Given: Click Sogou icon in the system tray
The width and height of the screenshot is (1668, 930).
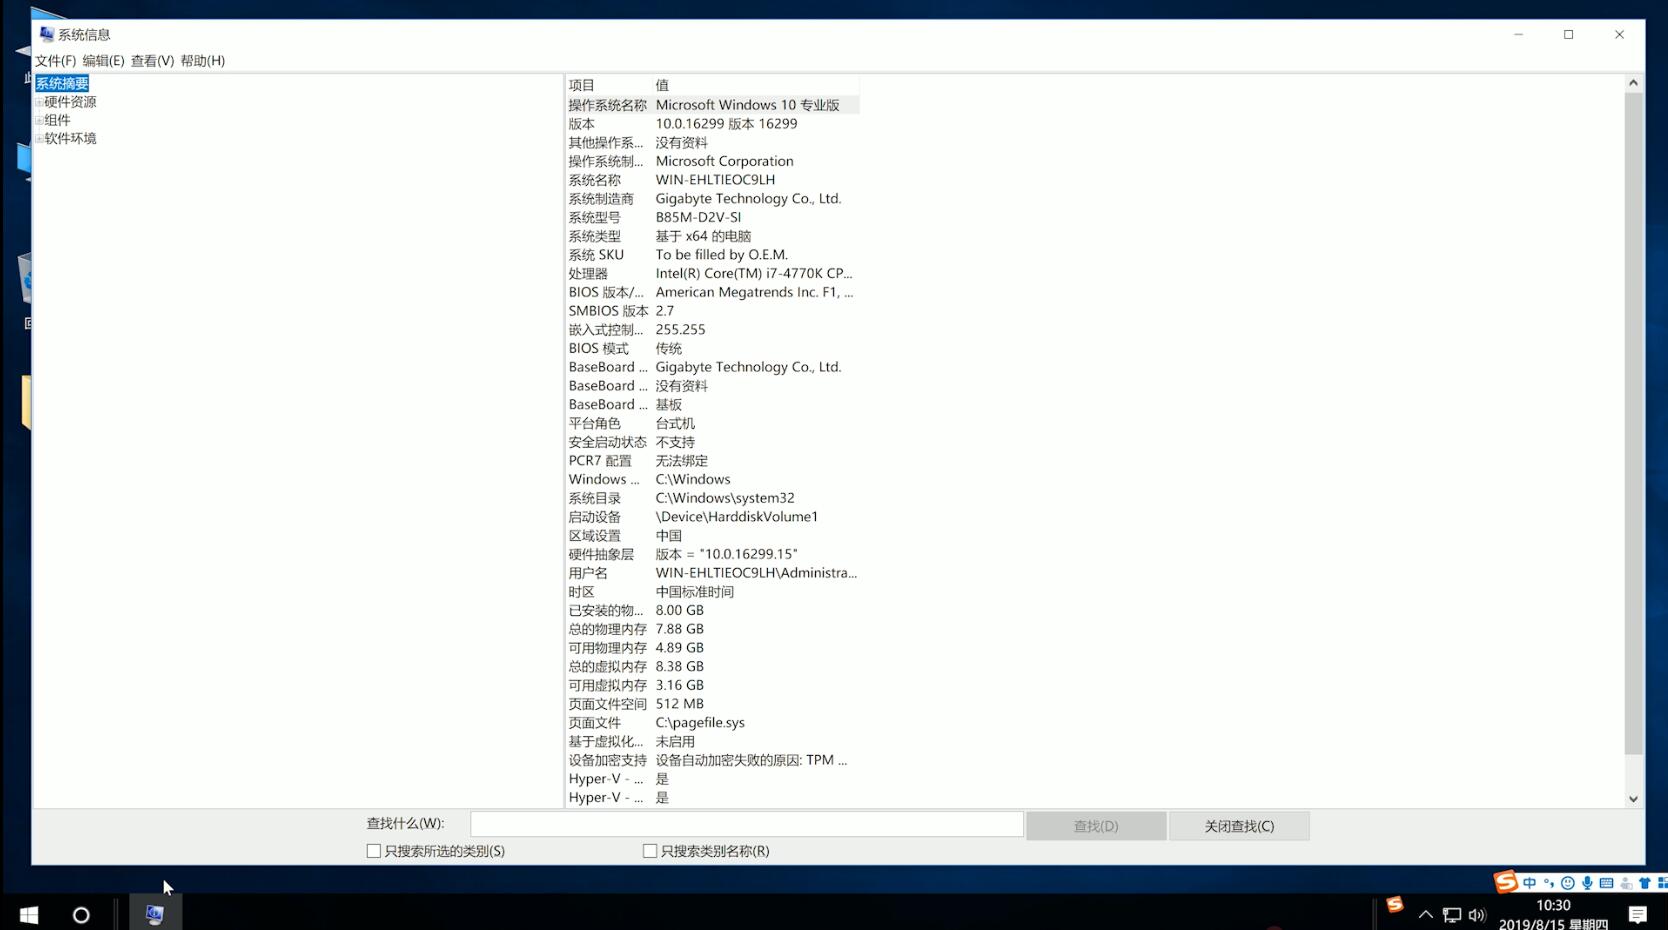Looking at the screenshot, I should pos(1395,905).
